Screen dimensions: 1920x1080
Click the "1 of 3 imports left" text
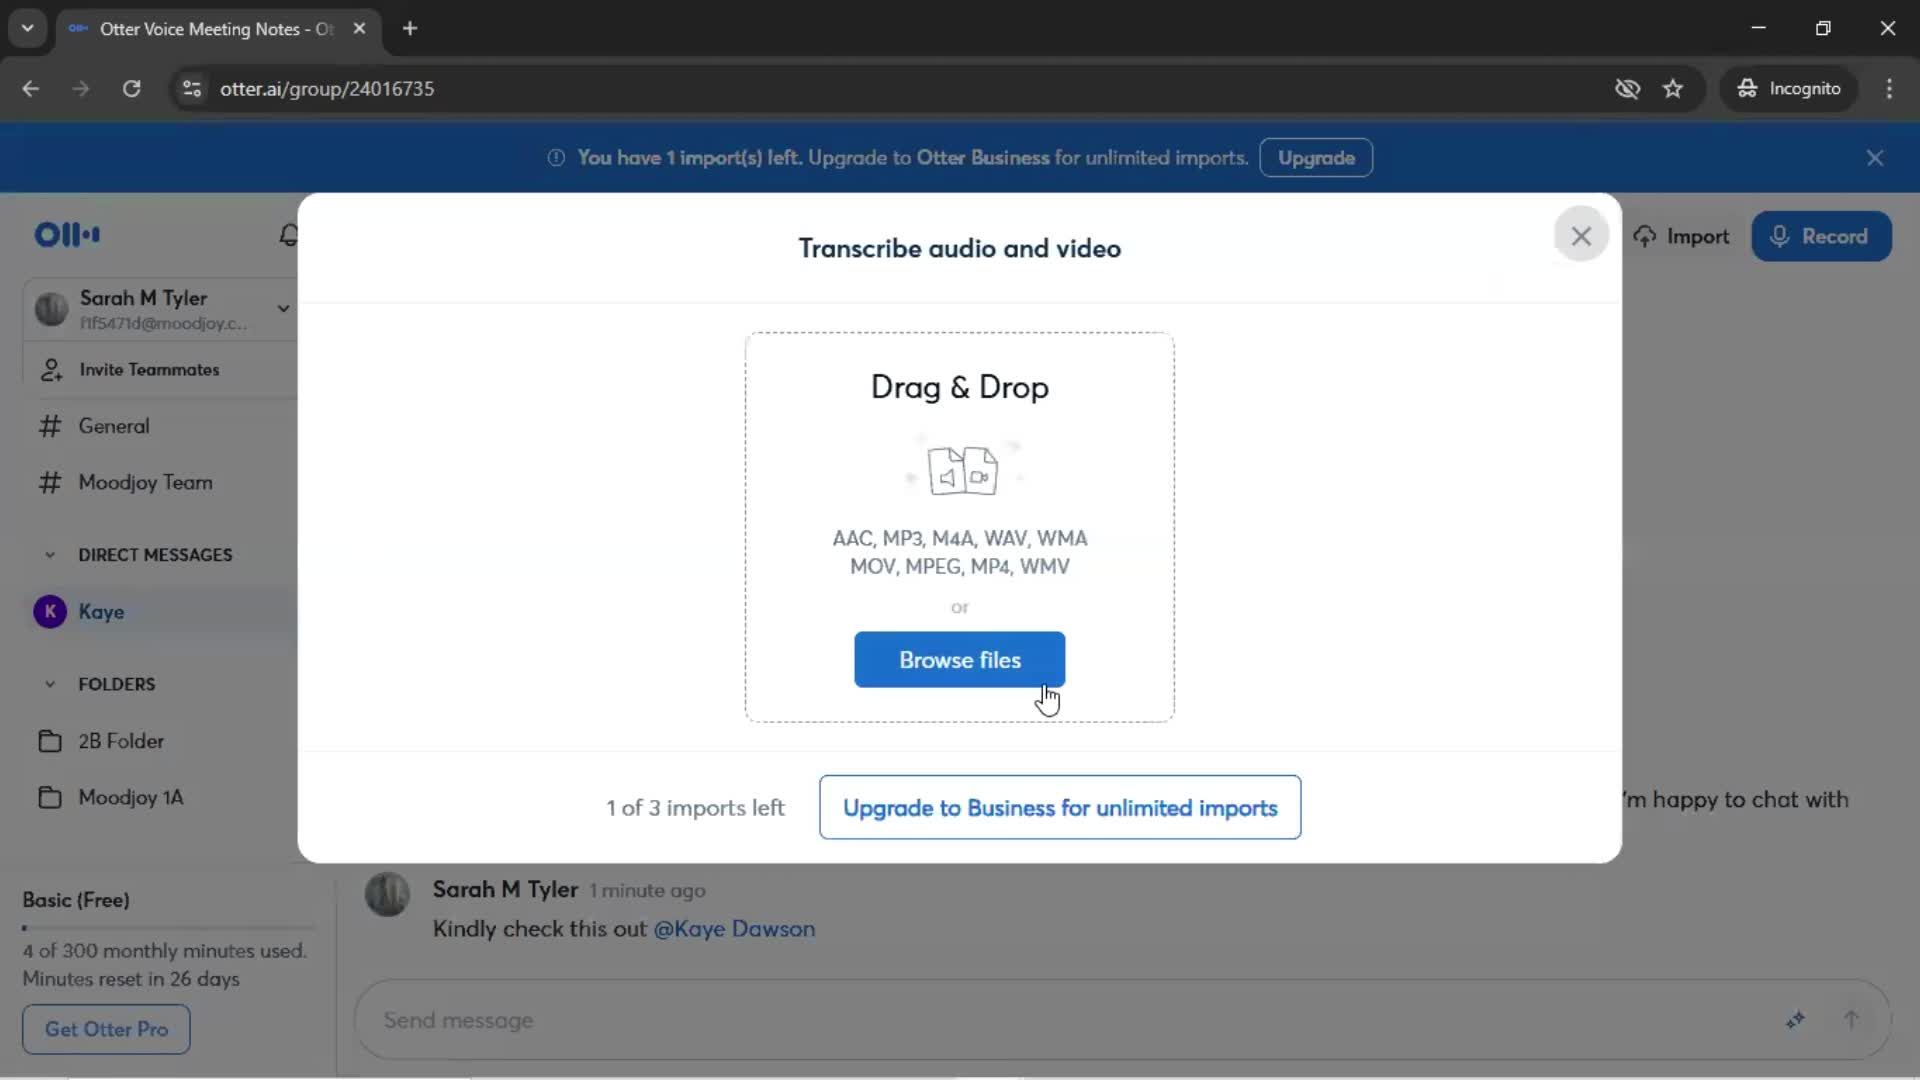click(695, 808)
